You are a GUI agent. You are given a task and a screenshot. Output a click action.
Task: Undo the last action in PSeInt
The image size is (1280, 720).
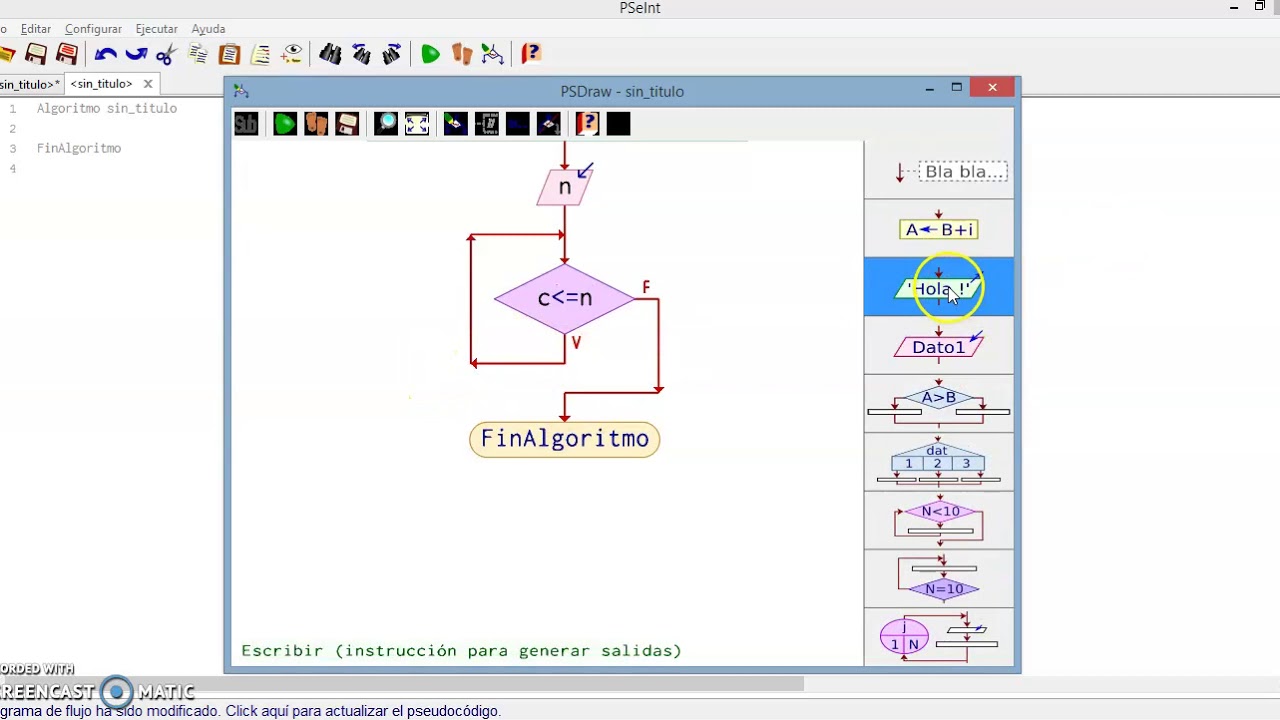(106, 54)
